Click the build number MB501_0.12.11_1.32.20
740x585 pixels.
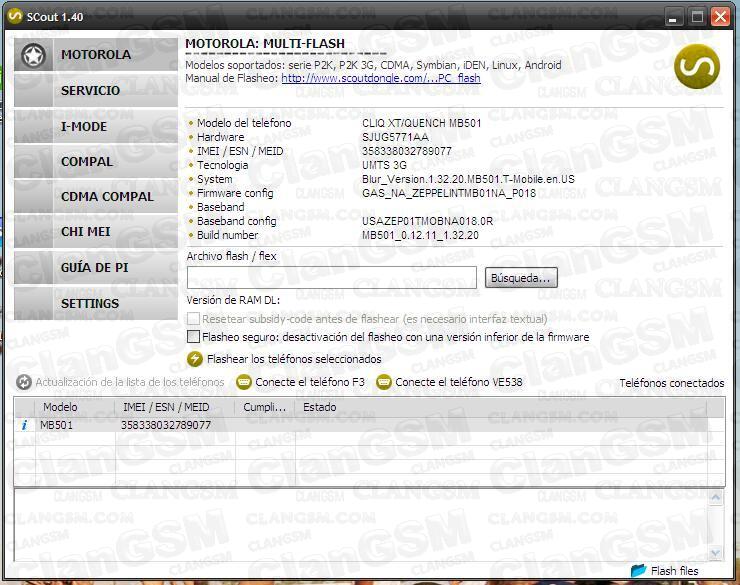(x=420, y=235)
